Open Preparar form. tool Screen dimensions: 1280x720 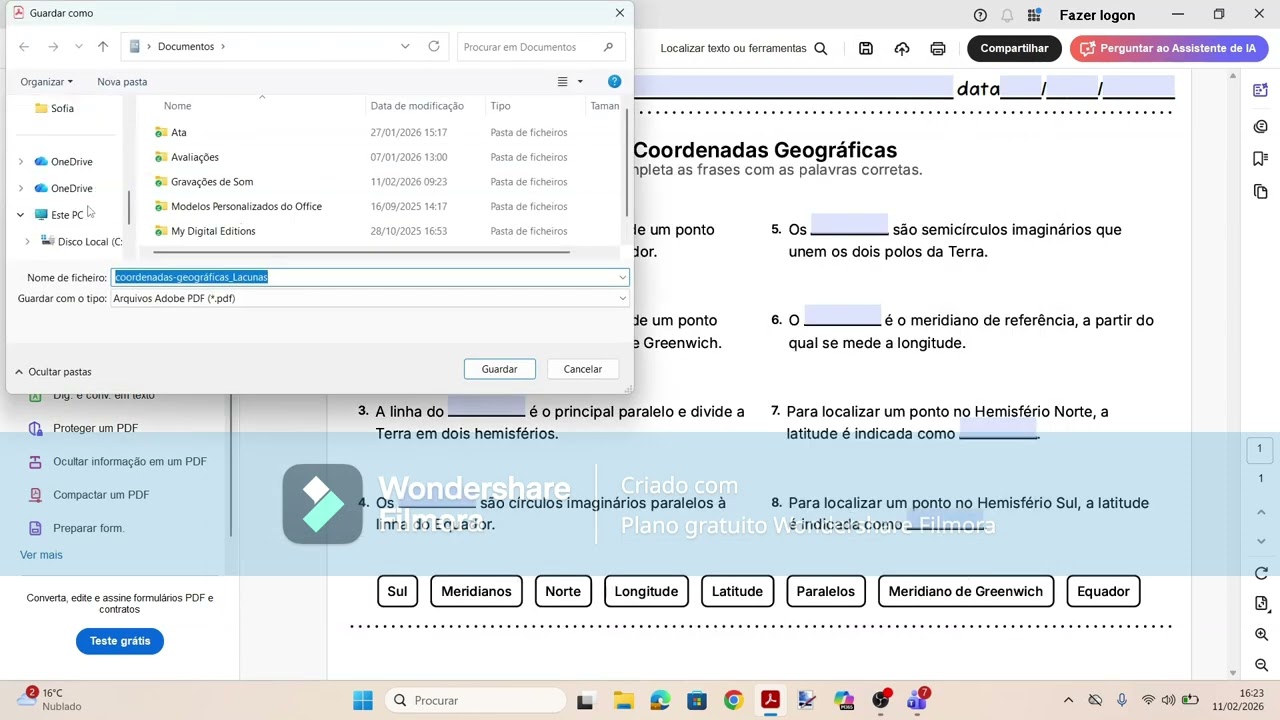[x=88, y=528]
